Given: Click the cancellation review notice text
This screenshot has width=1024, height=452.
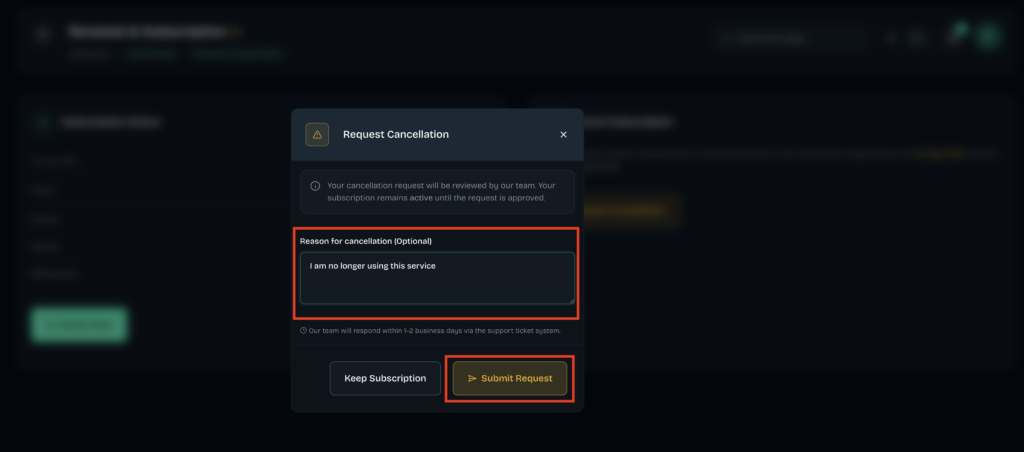Looking at the screenshot, I should tap(436, 191).
